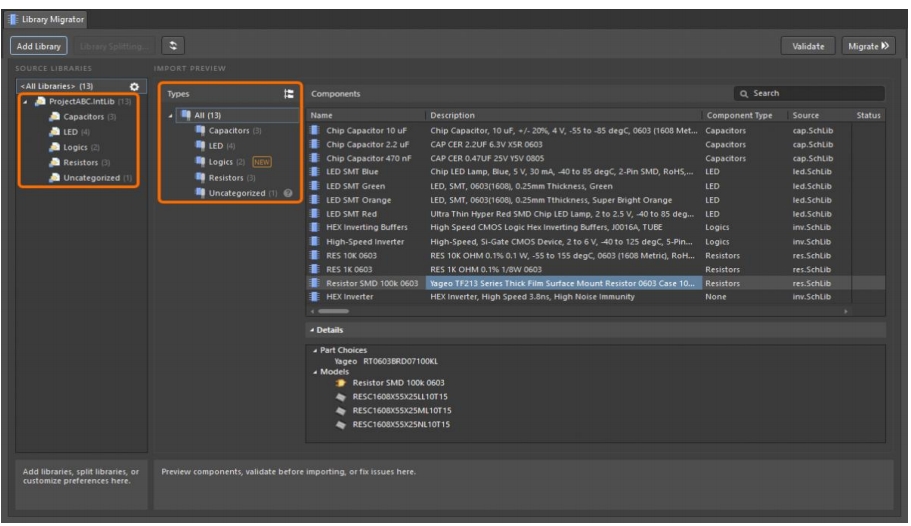
Task: Click Yageo TF213 description cell
Action: pyautogui.click(x=563, y=283)
